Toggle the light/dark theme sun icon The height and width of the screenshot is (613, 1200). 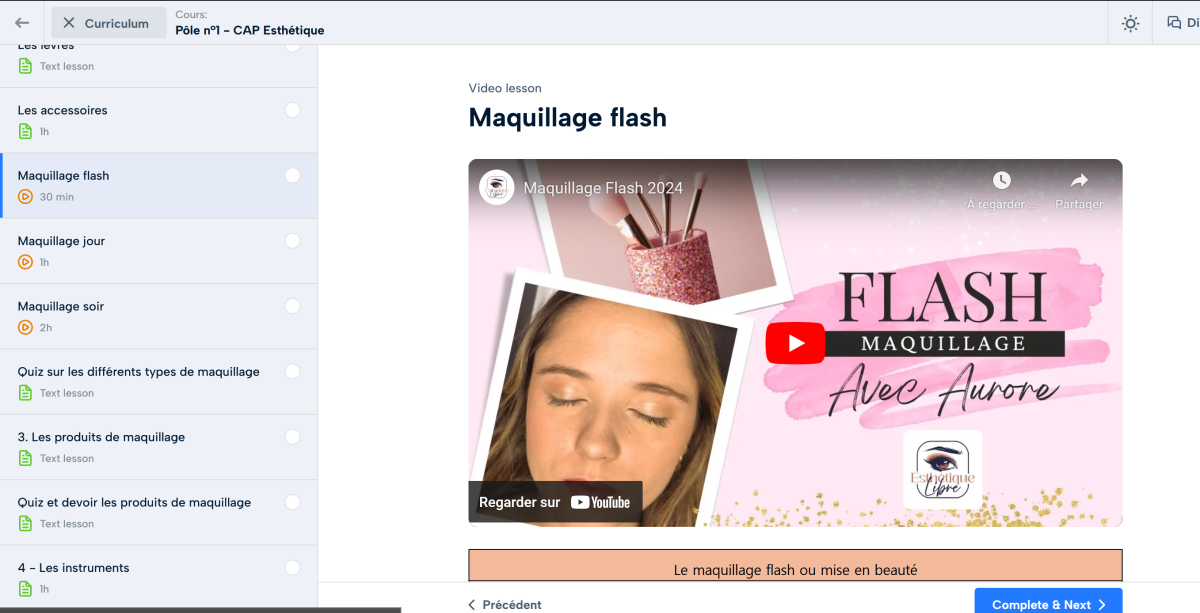click(1130, 24)
